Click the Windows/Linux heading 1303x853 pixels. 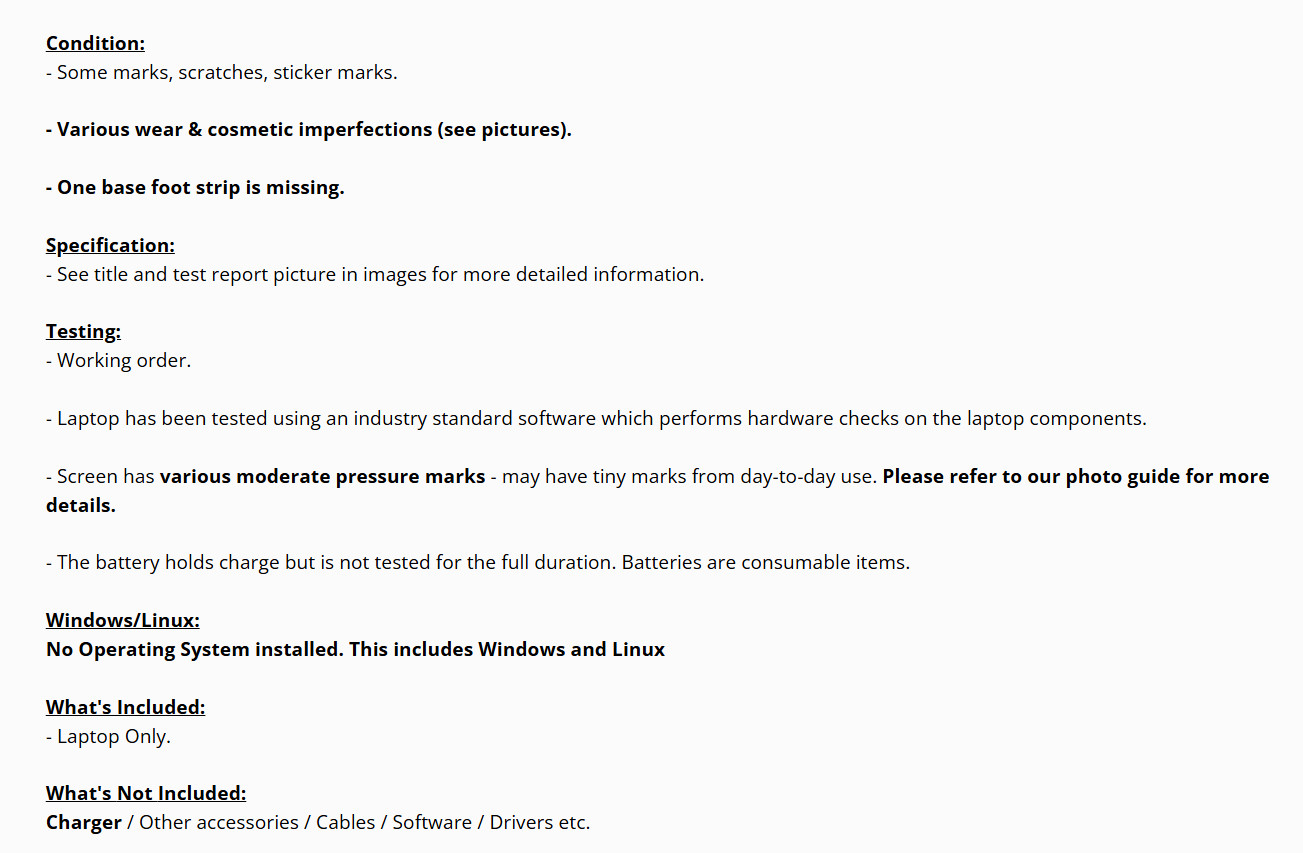tap(123, 620)
